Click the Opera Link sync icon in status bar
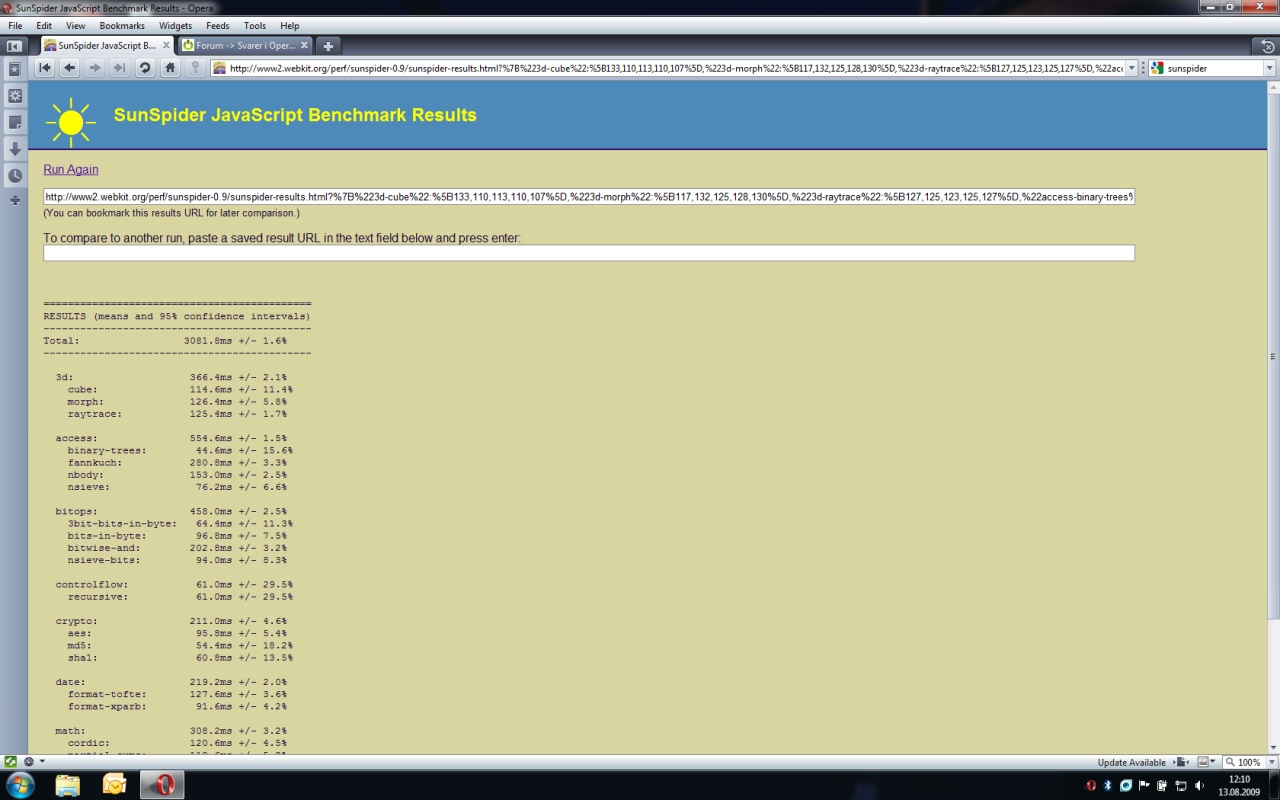 [x=10, y=761]
